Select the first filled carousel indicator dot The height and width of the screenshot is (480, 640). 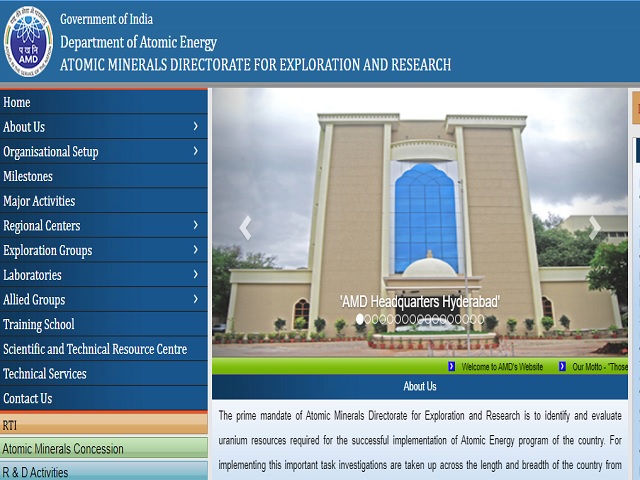click(x=360, y=319)
